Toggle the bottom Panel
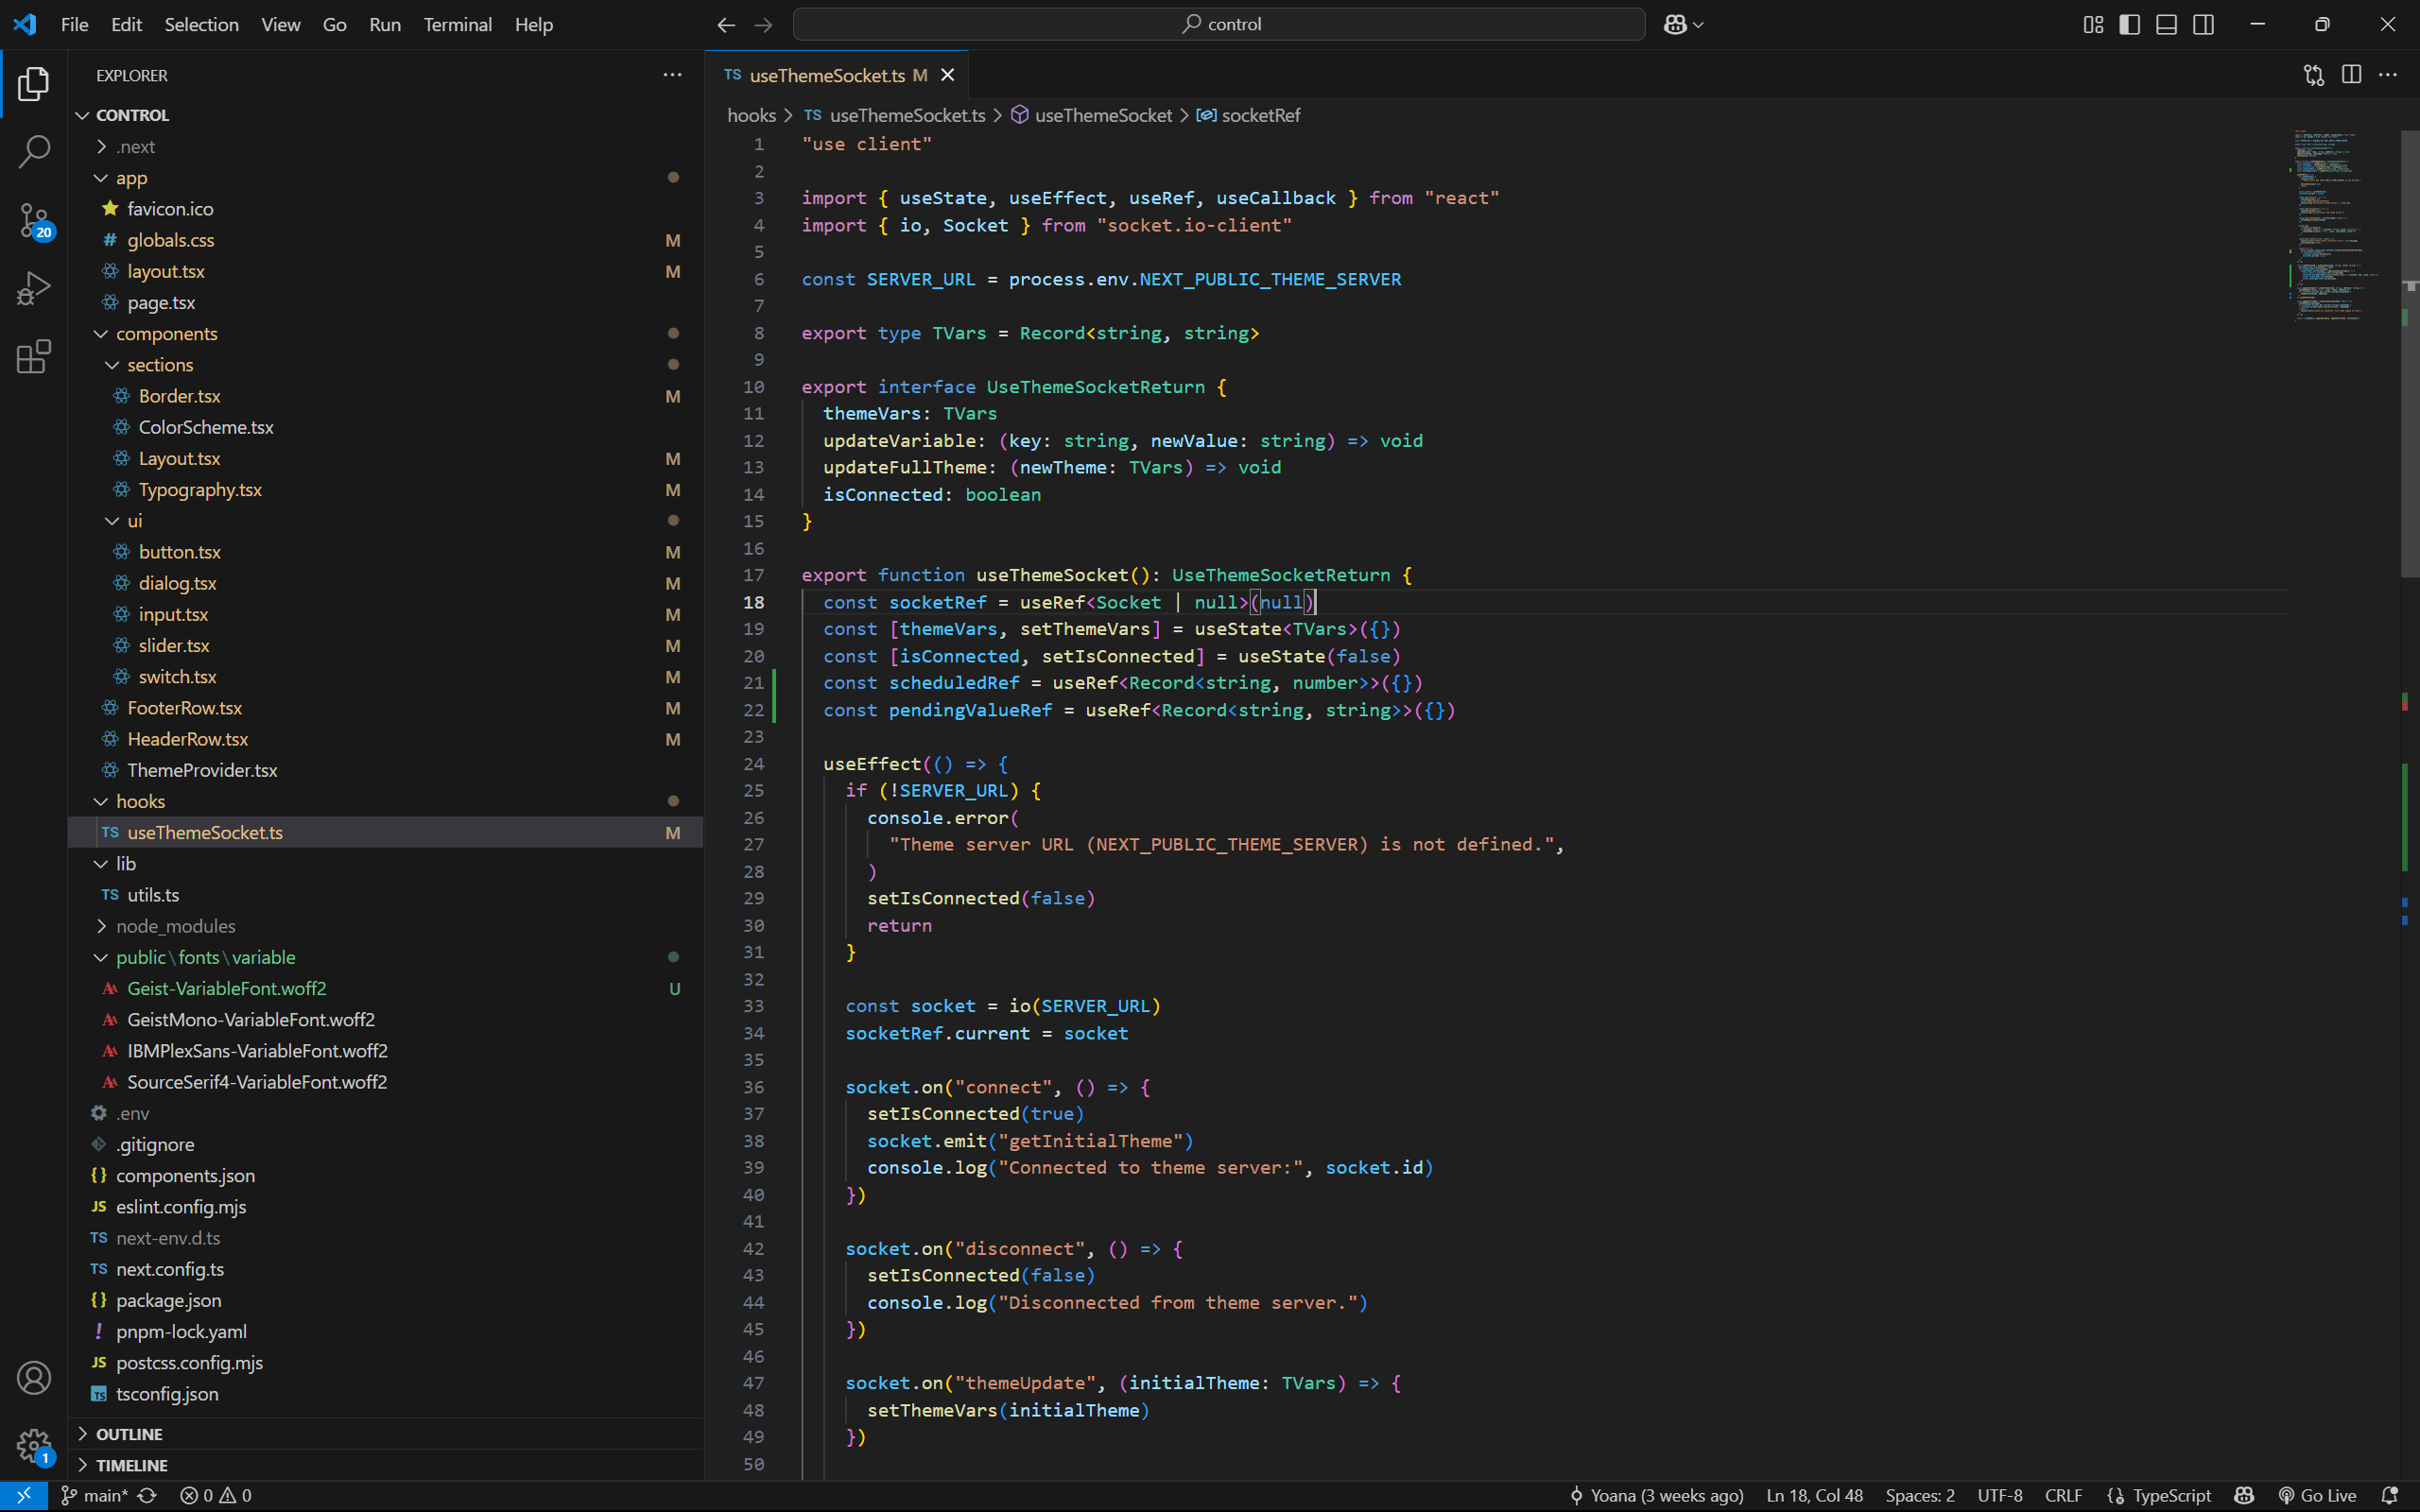Viewport: 2420px width, 1512px height. (2166, 24)
